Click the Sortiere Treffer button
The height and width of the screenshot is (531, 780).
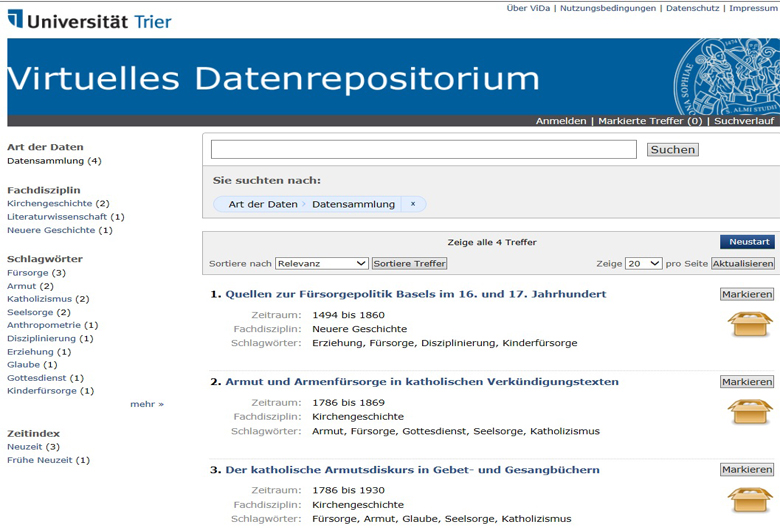409,263
